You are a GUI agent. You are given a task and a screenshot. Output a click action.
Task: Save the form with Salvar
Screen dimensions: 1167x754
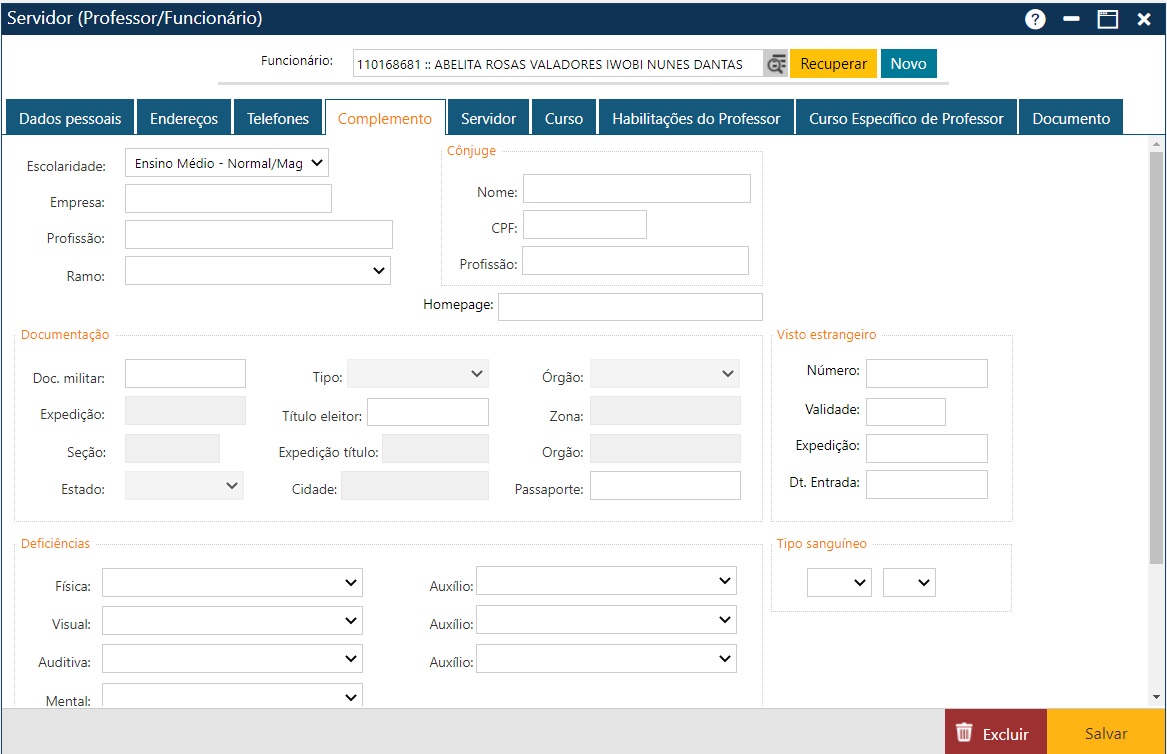pos(1106,733)
